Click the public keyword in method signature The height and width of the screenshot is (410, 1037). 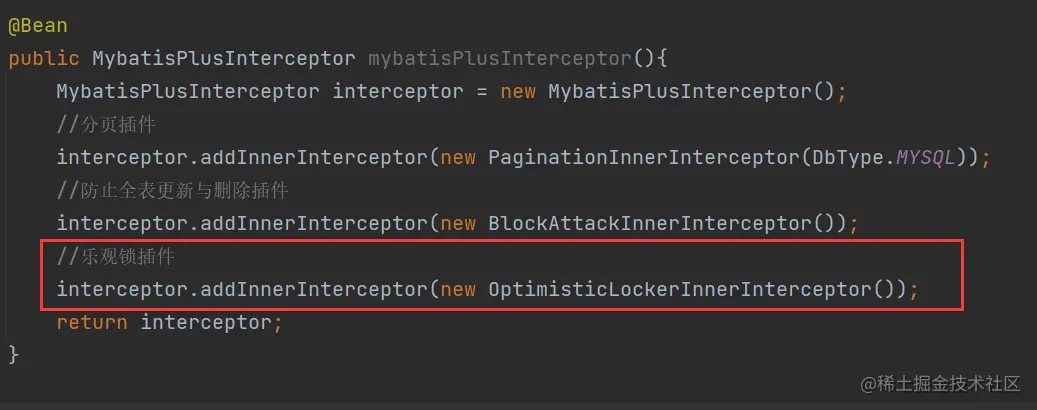click(44, 58)
